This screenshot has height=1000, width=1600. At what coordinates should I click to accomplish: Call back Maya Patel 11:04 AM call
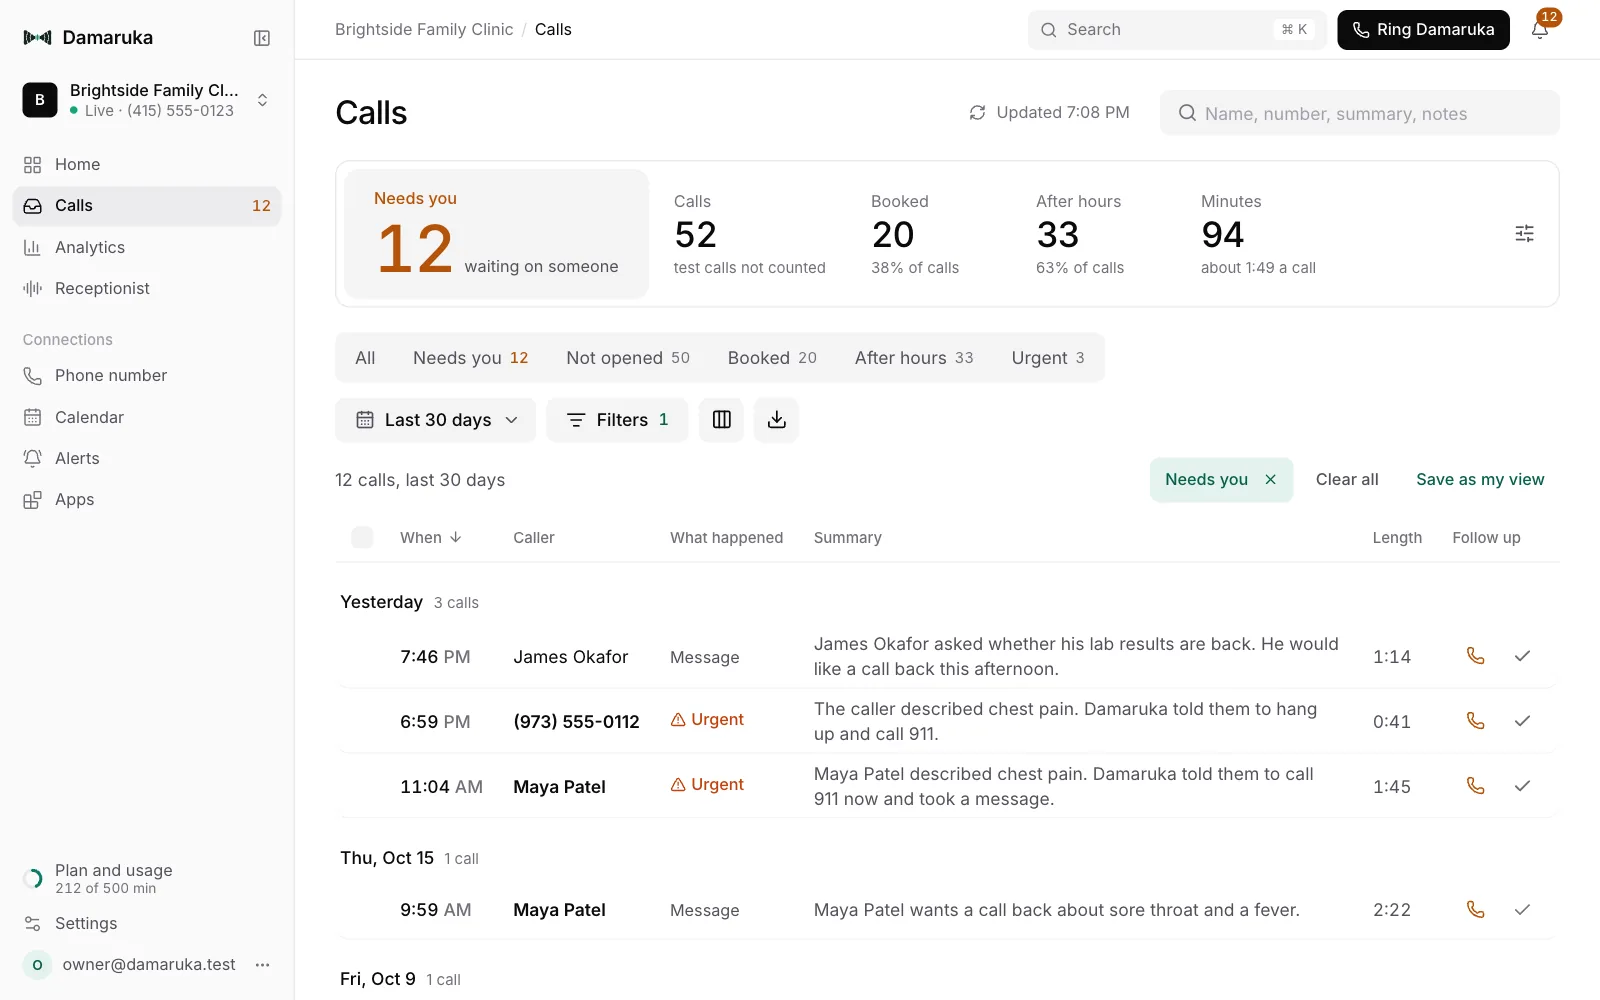1475,786
